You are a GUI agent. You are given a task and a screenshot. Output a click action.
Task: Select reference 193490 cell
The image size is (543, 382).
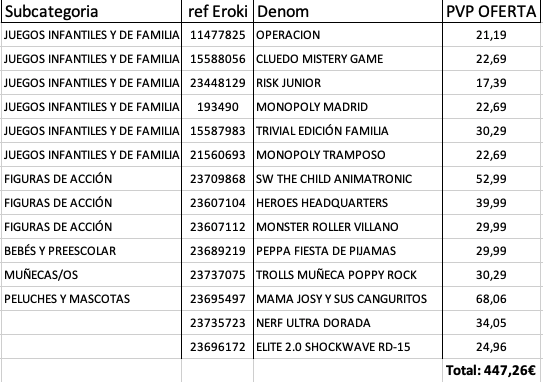pos(217,107)
